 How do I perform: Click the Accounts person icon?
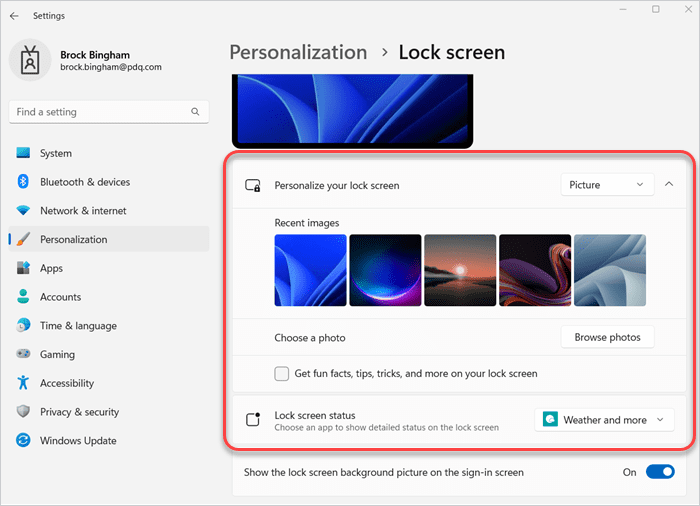23,297
